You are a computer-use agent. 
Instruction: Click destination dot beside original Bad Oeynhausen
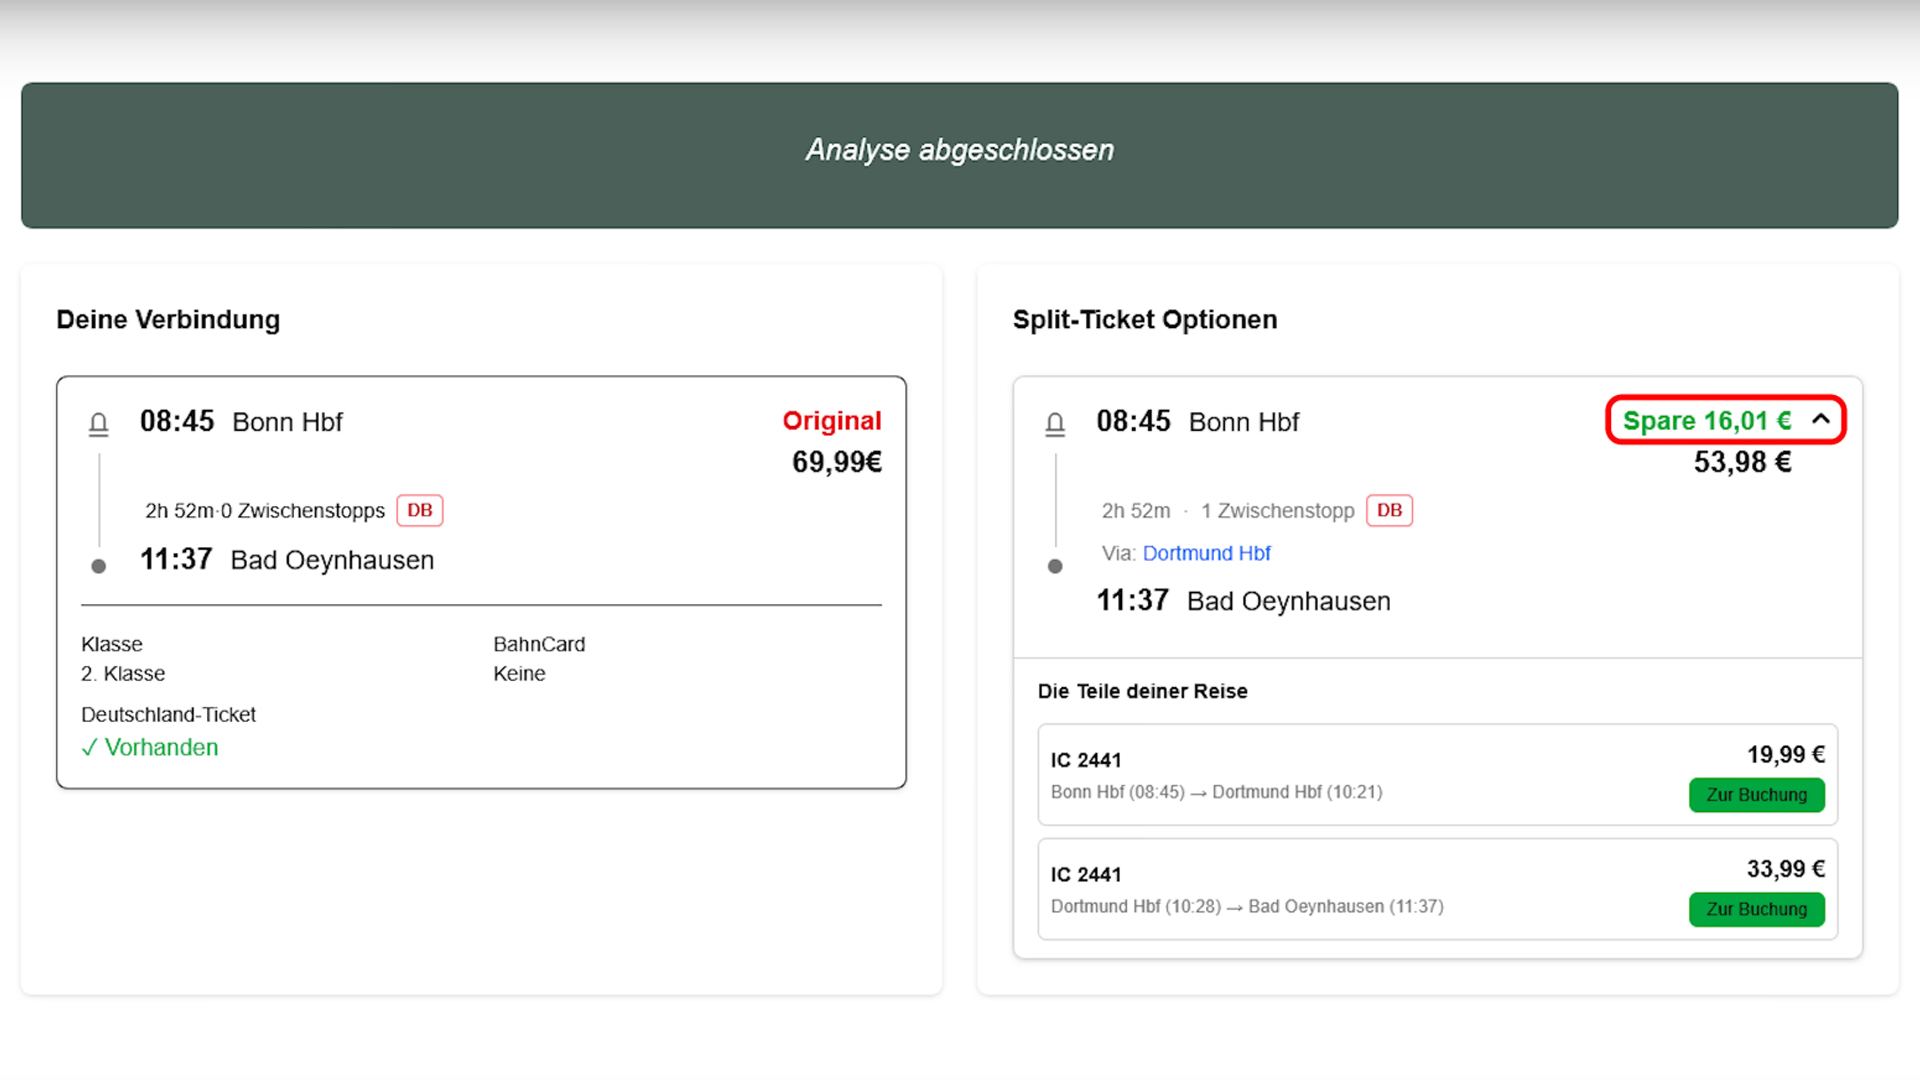tap(98, 566)
